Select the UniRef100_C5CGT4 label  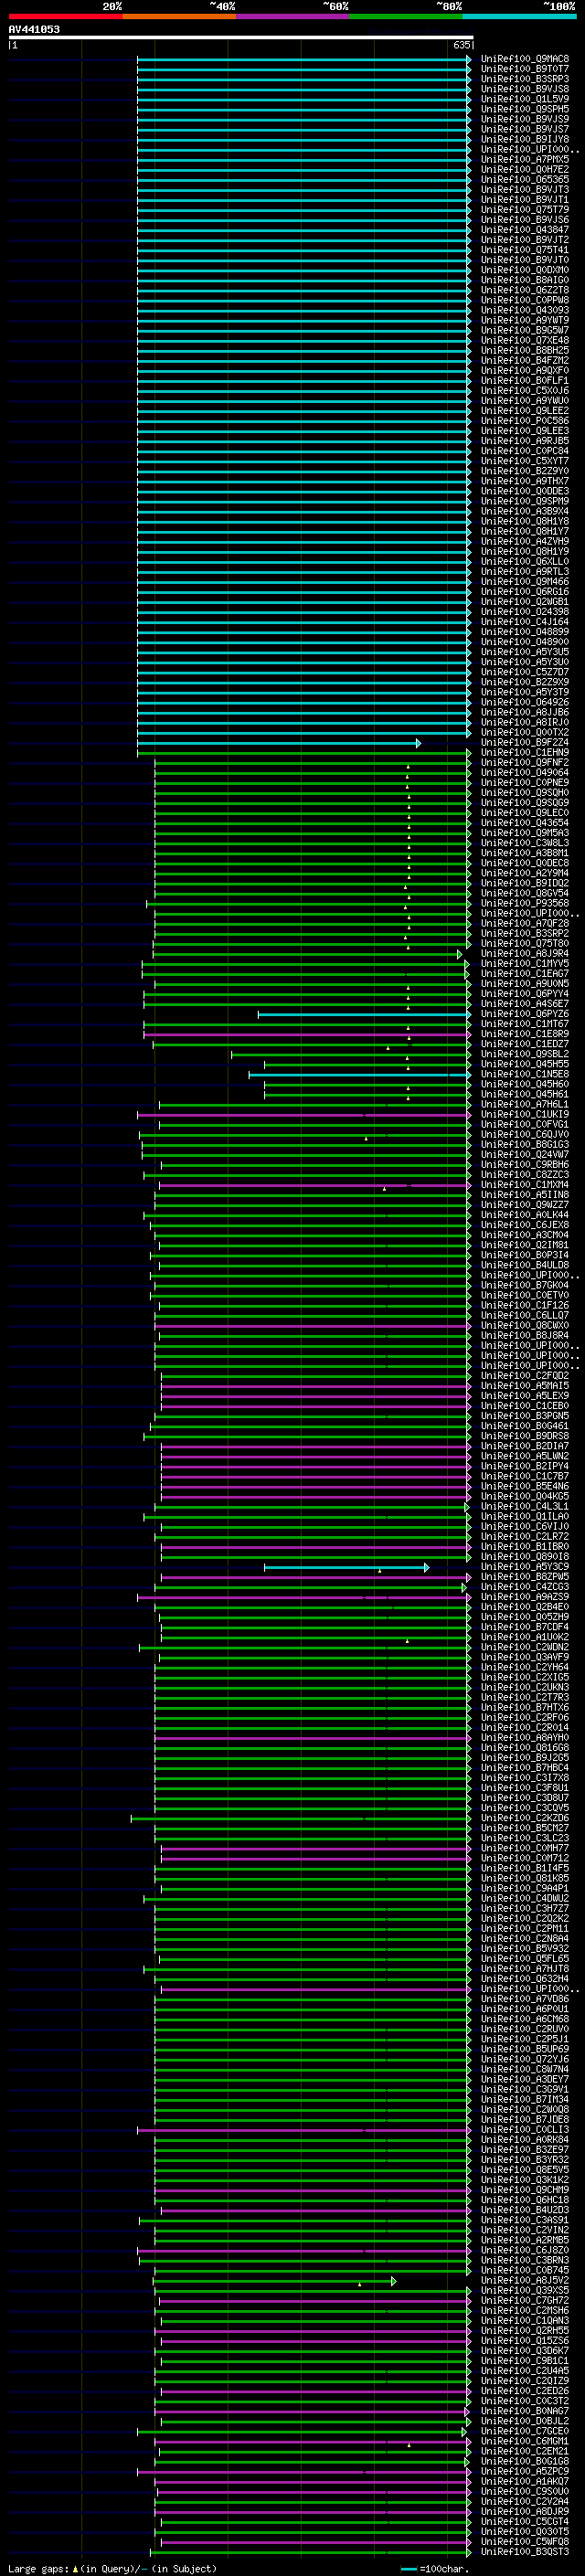[x=525, y=2521]
